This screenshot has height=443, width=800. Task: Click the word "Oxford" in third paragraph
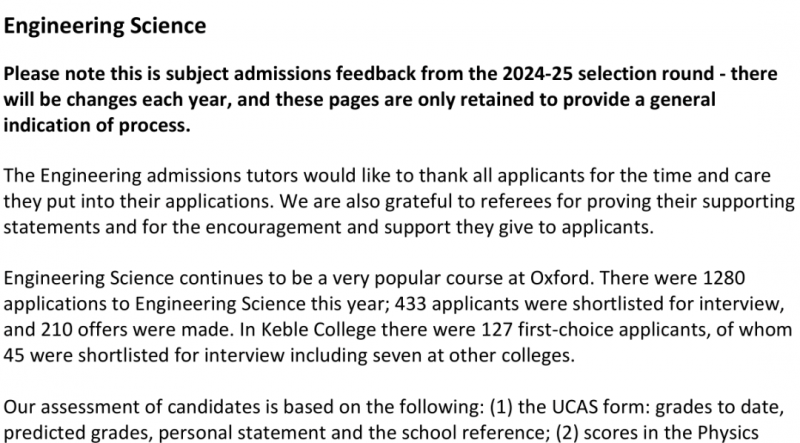point(560,278)
